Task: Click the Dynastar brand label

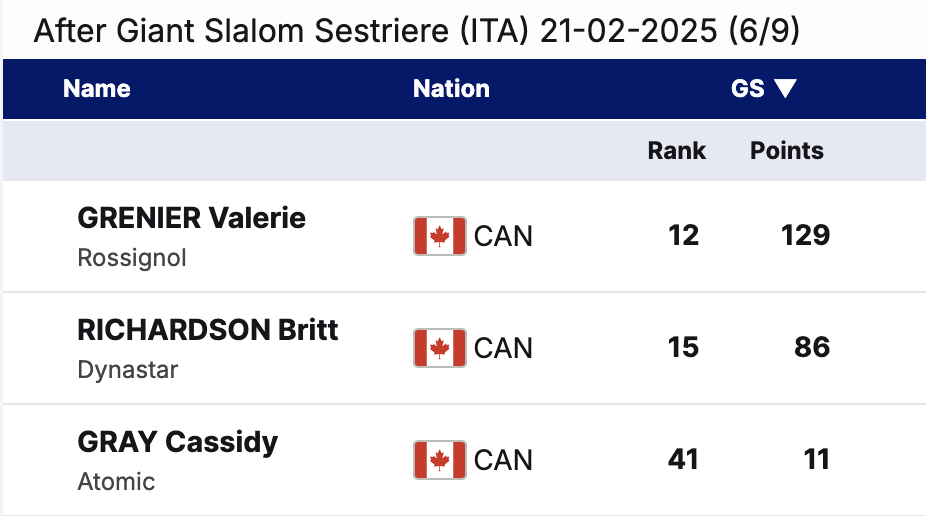Action: pos(128,370)
